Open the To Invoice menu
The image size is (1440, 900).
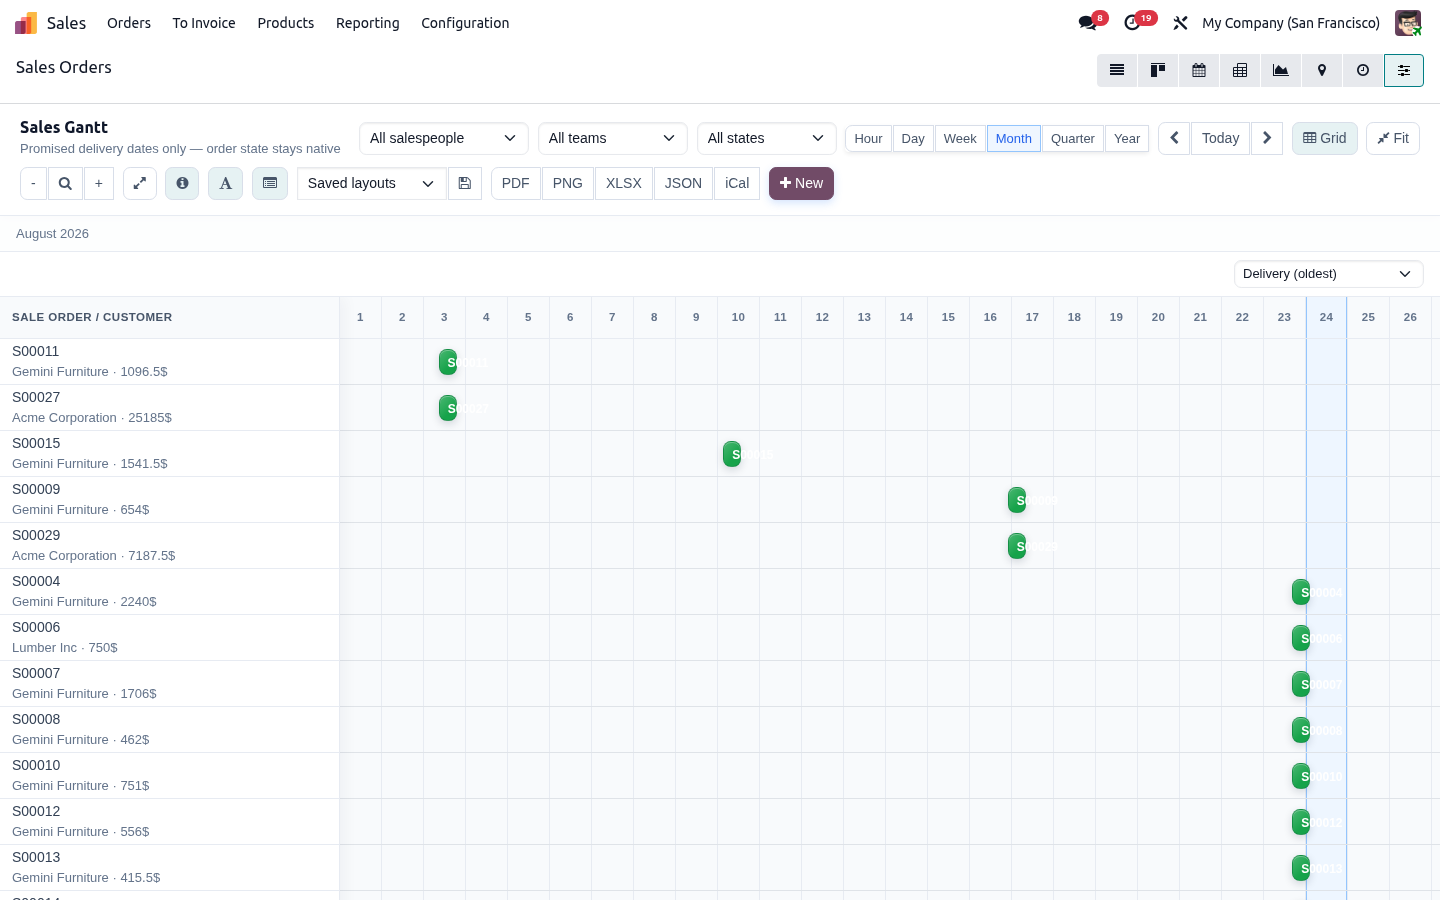(x=204, y=23)
